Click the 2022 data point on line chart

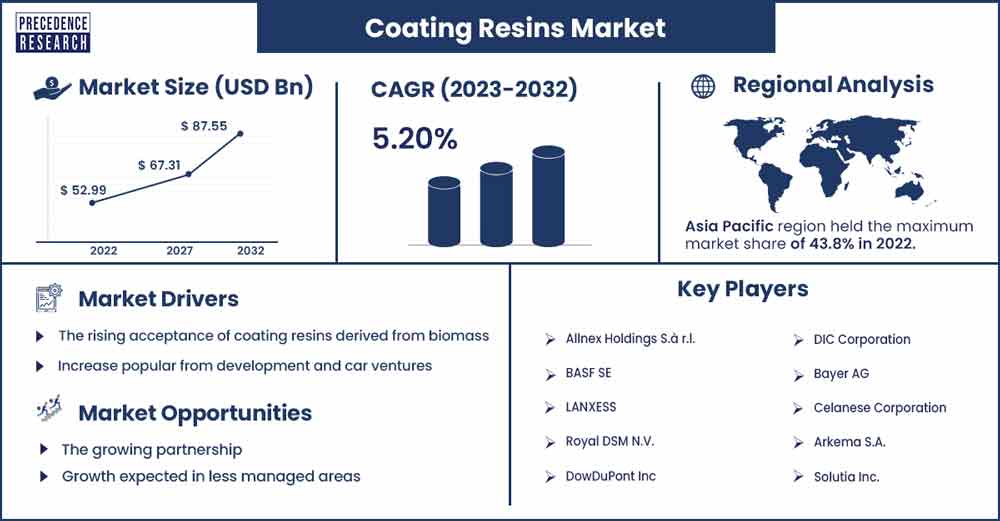tap(92, 203)
